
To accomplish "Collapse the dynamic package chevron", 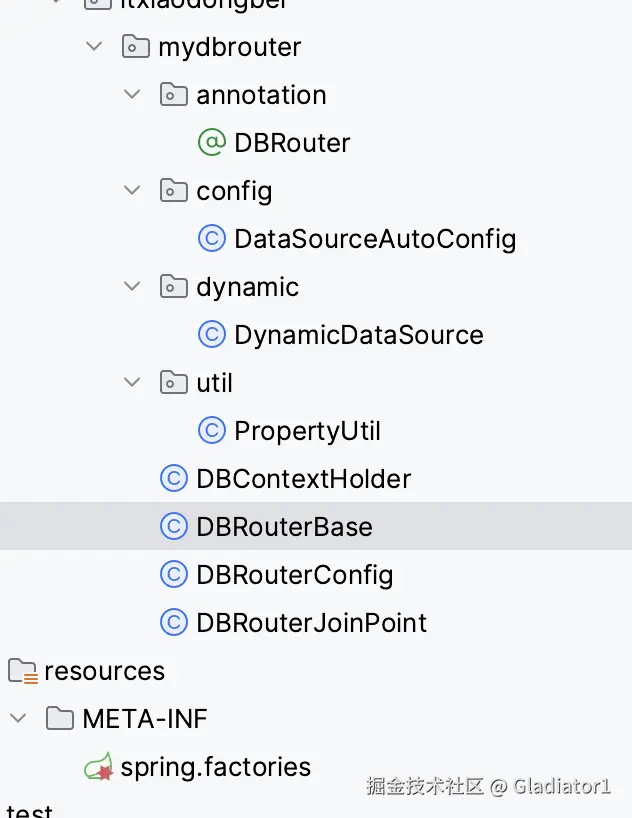I will (133, 287).
